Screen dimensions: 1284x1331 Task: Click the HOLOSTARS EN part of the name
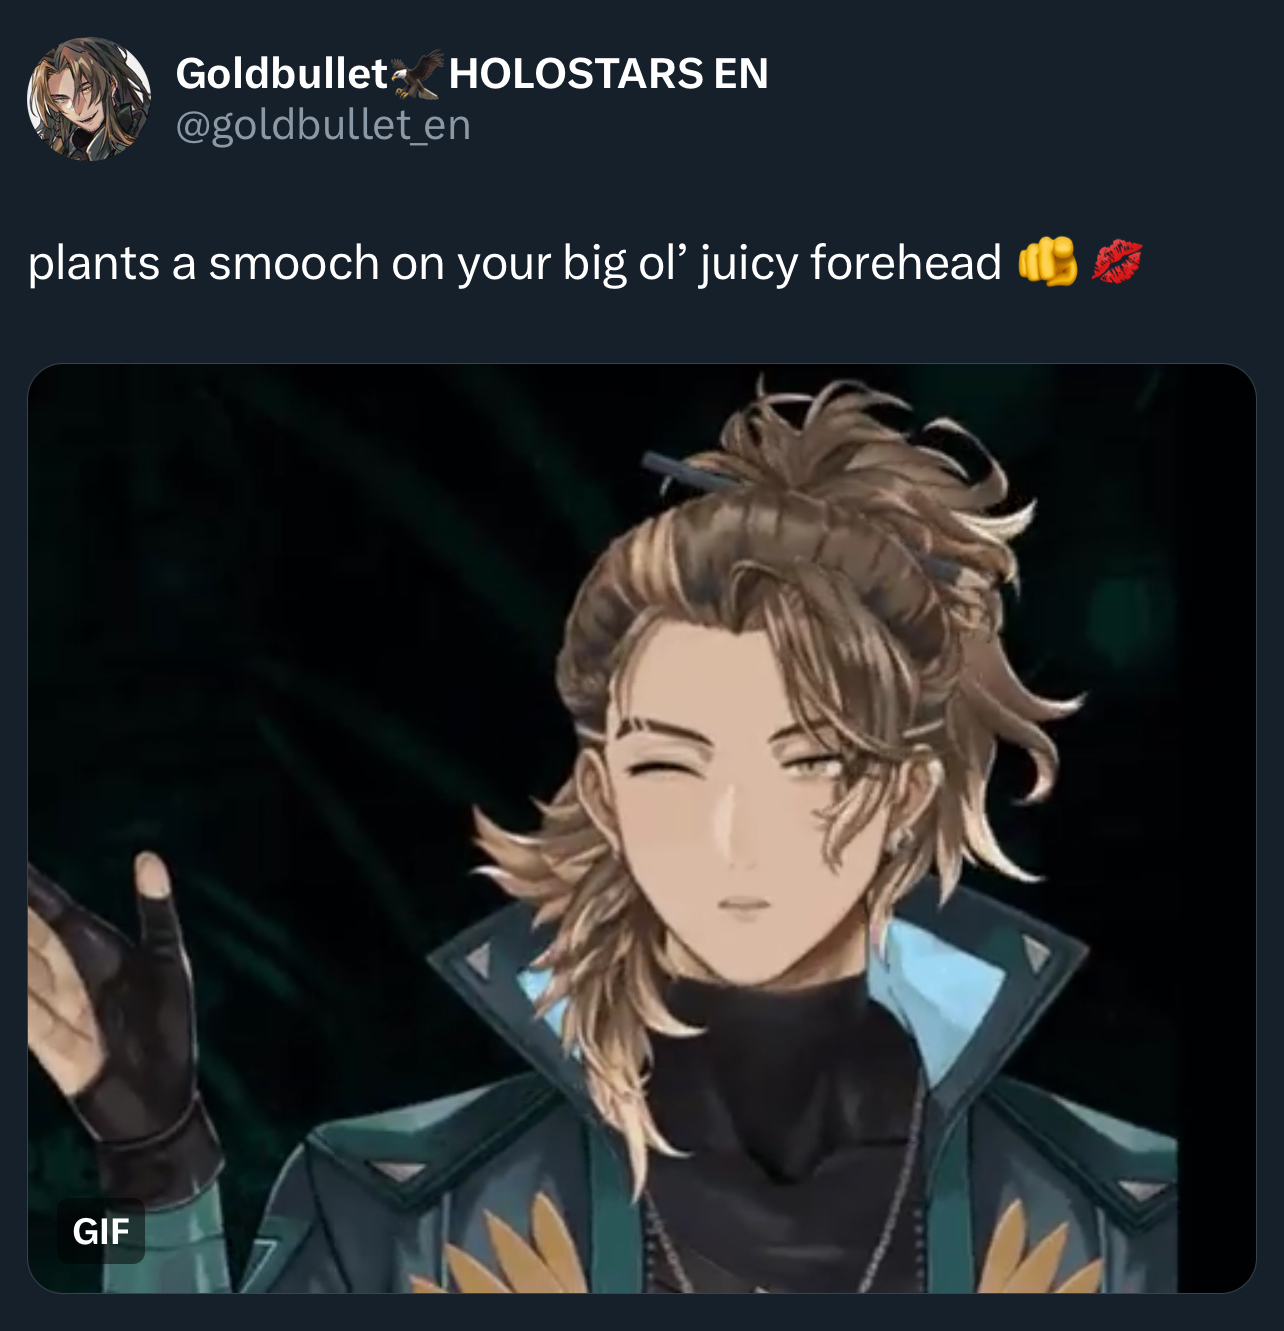tap(608, 74)
